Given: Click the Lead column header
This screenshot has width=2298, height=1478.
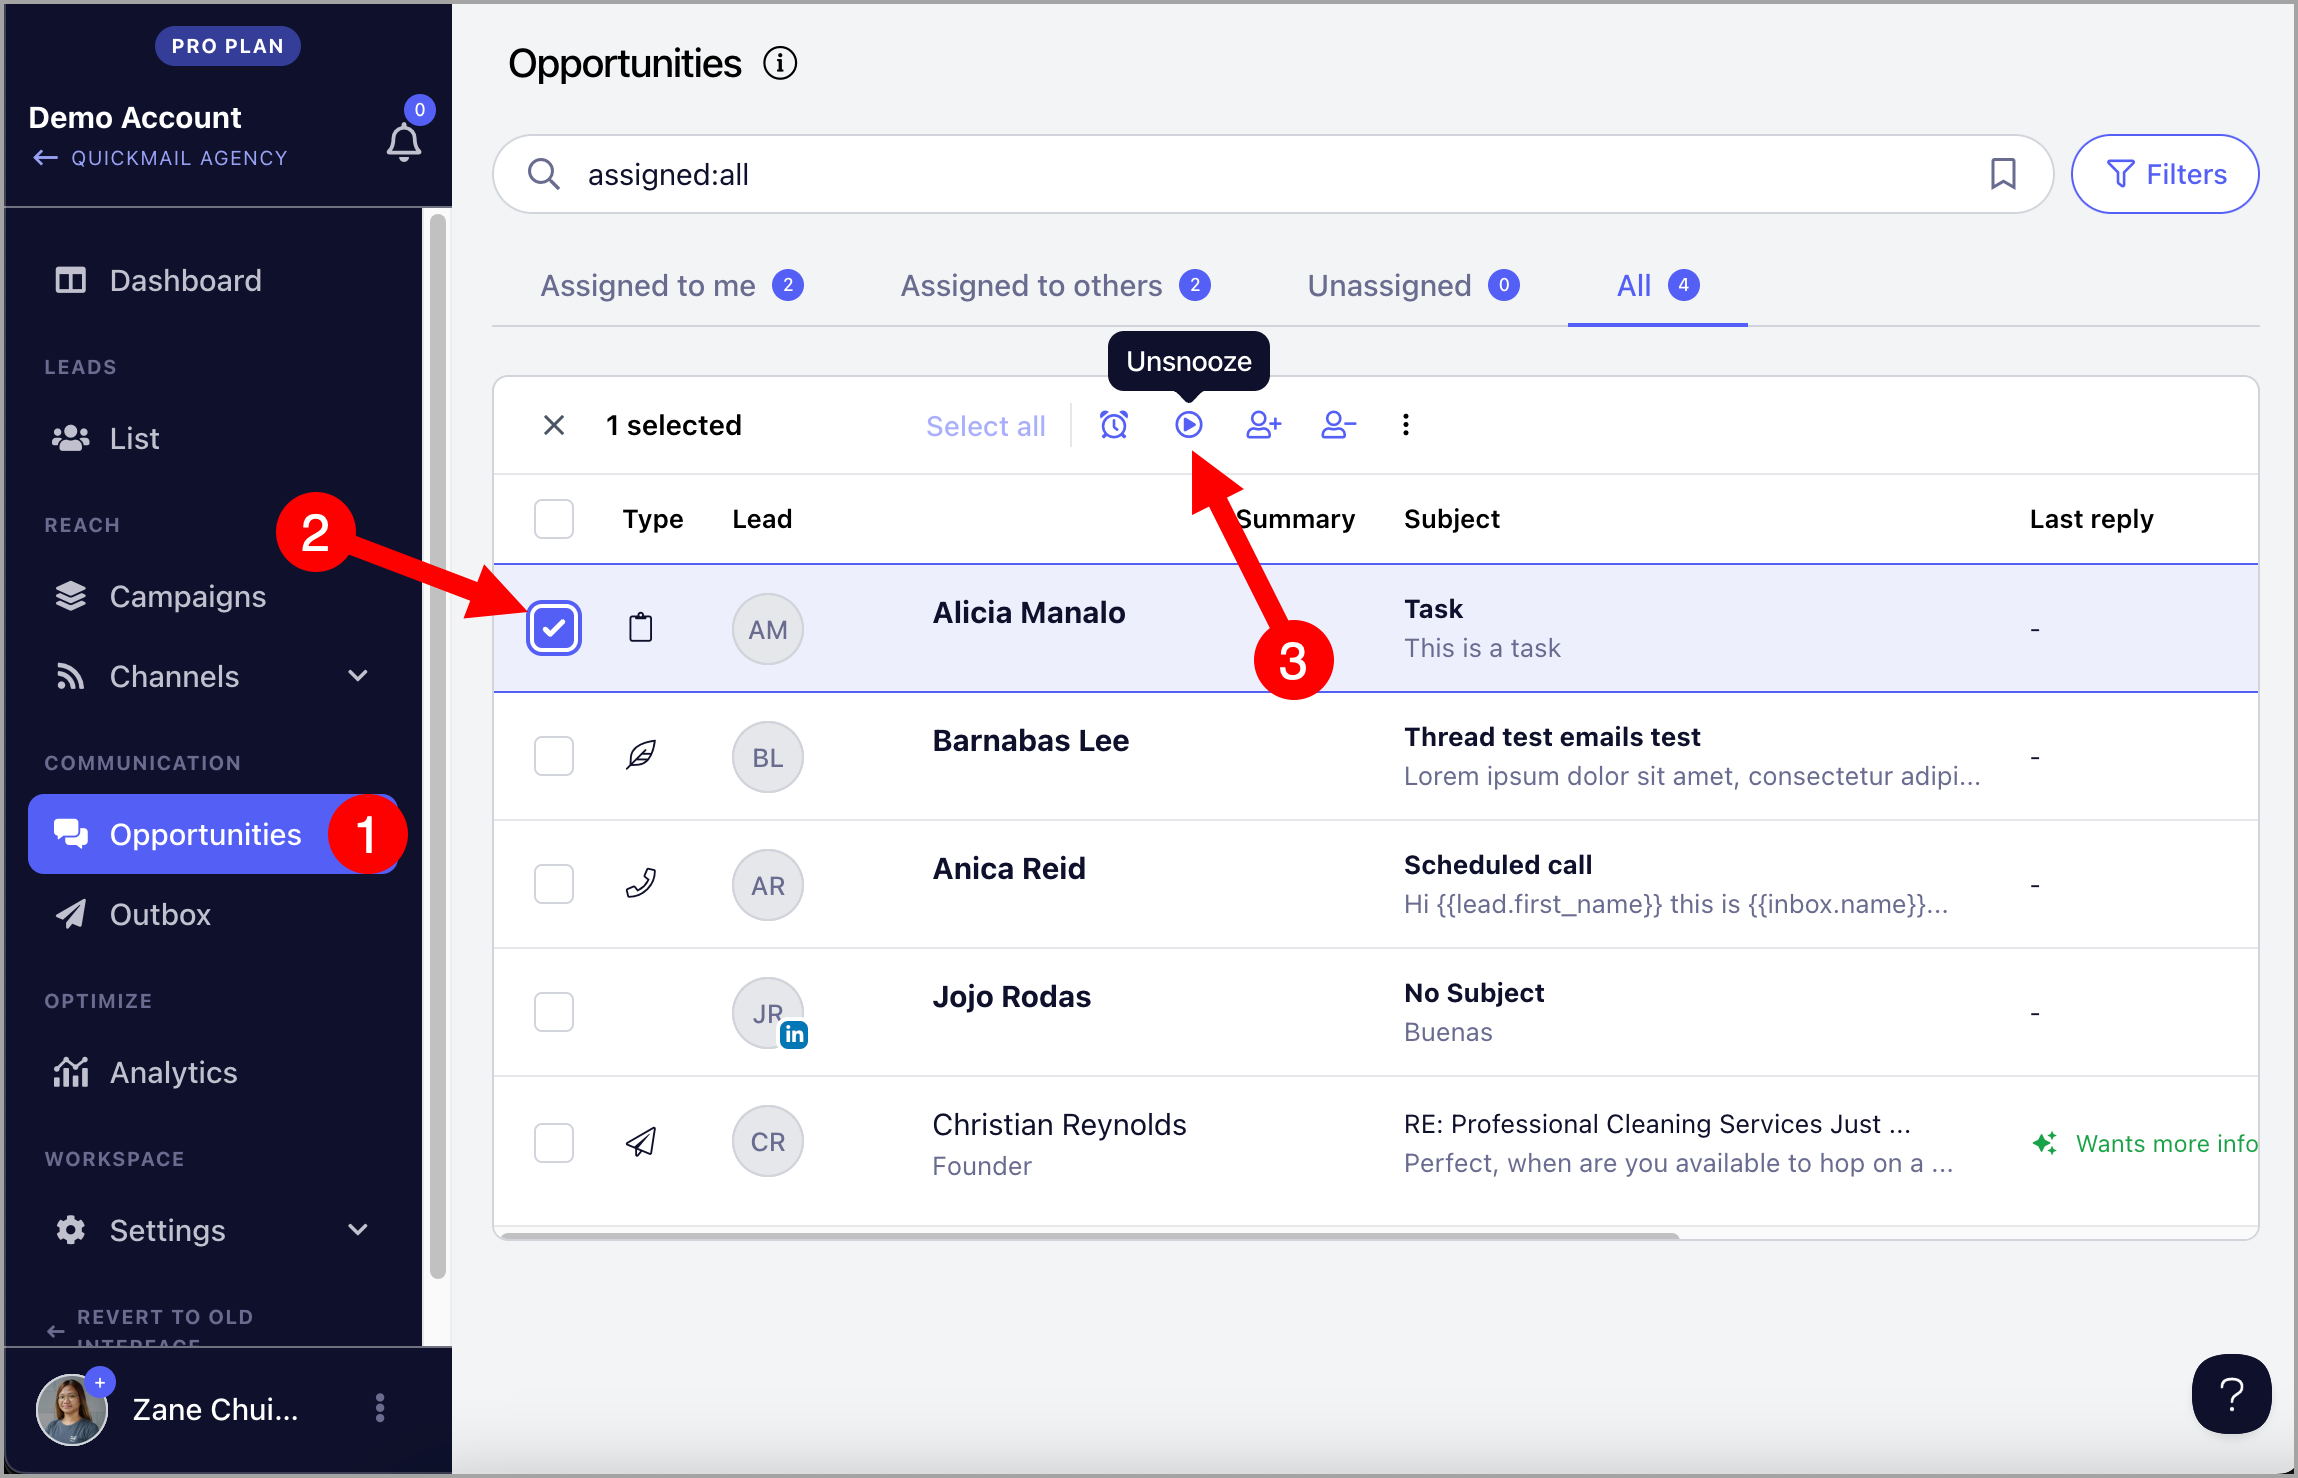Looking at the screenshot, I should (x=762, y=519).
